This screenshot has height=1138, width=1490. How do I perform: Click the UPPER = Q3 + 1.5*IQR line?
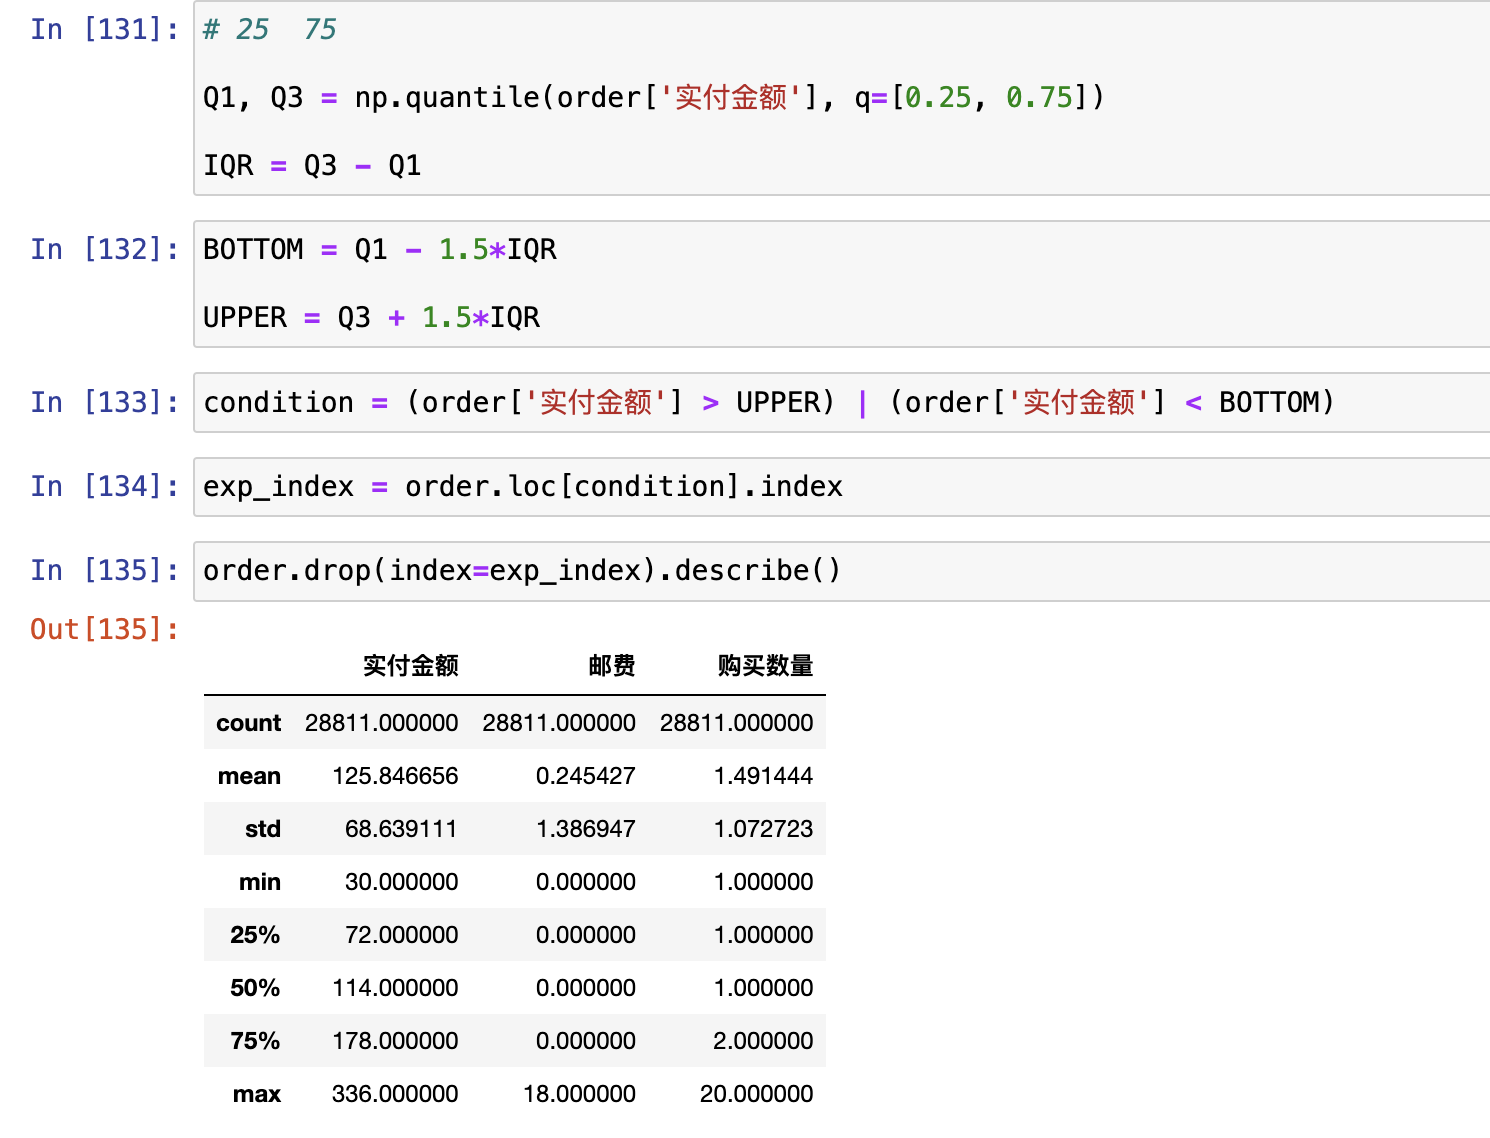coord(371,318)
